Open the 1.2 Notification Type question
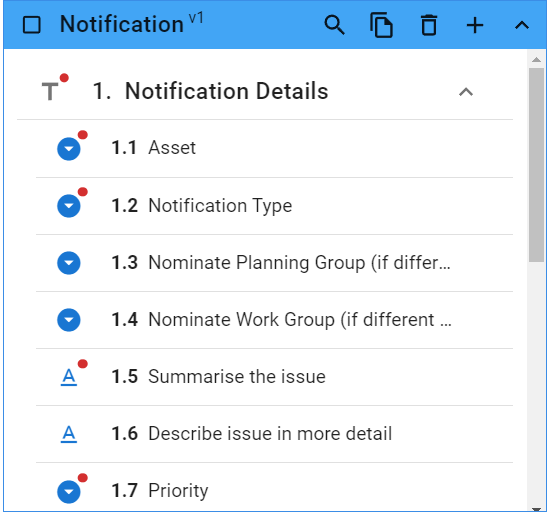The image size is (547, 512). 274,206
